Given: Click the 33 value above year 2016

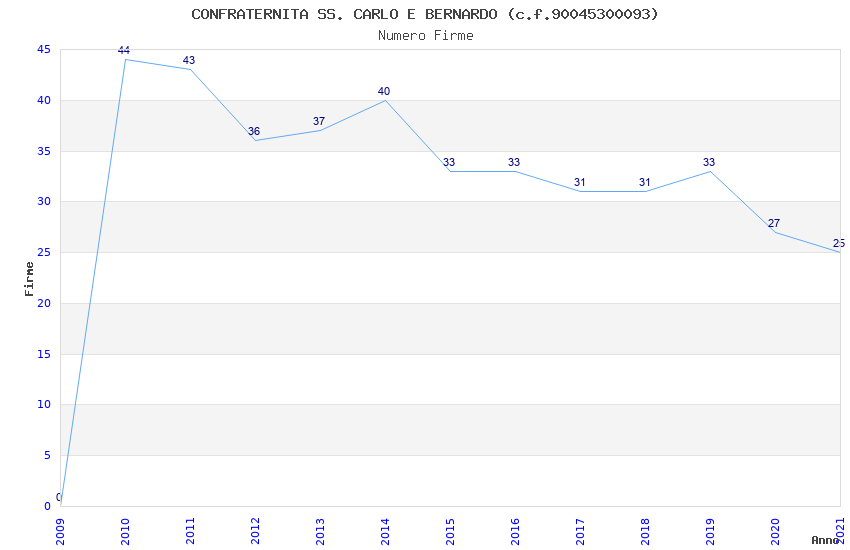Looking at the screenshot, I should pos(514,162).
